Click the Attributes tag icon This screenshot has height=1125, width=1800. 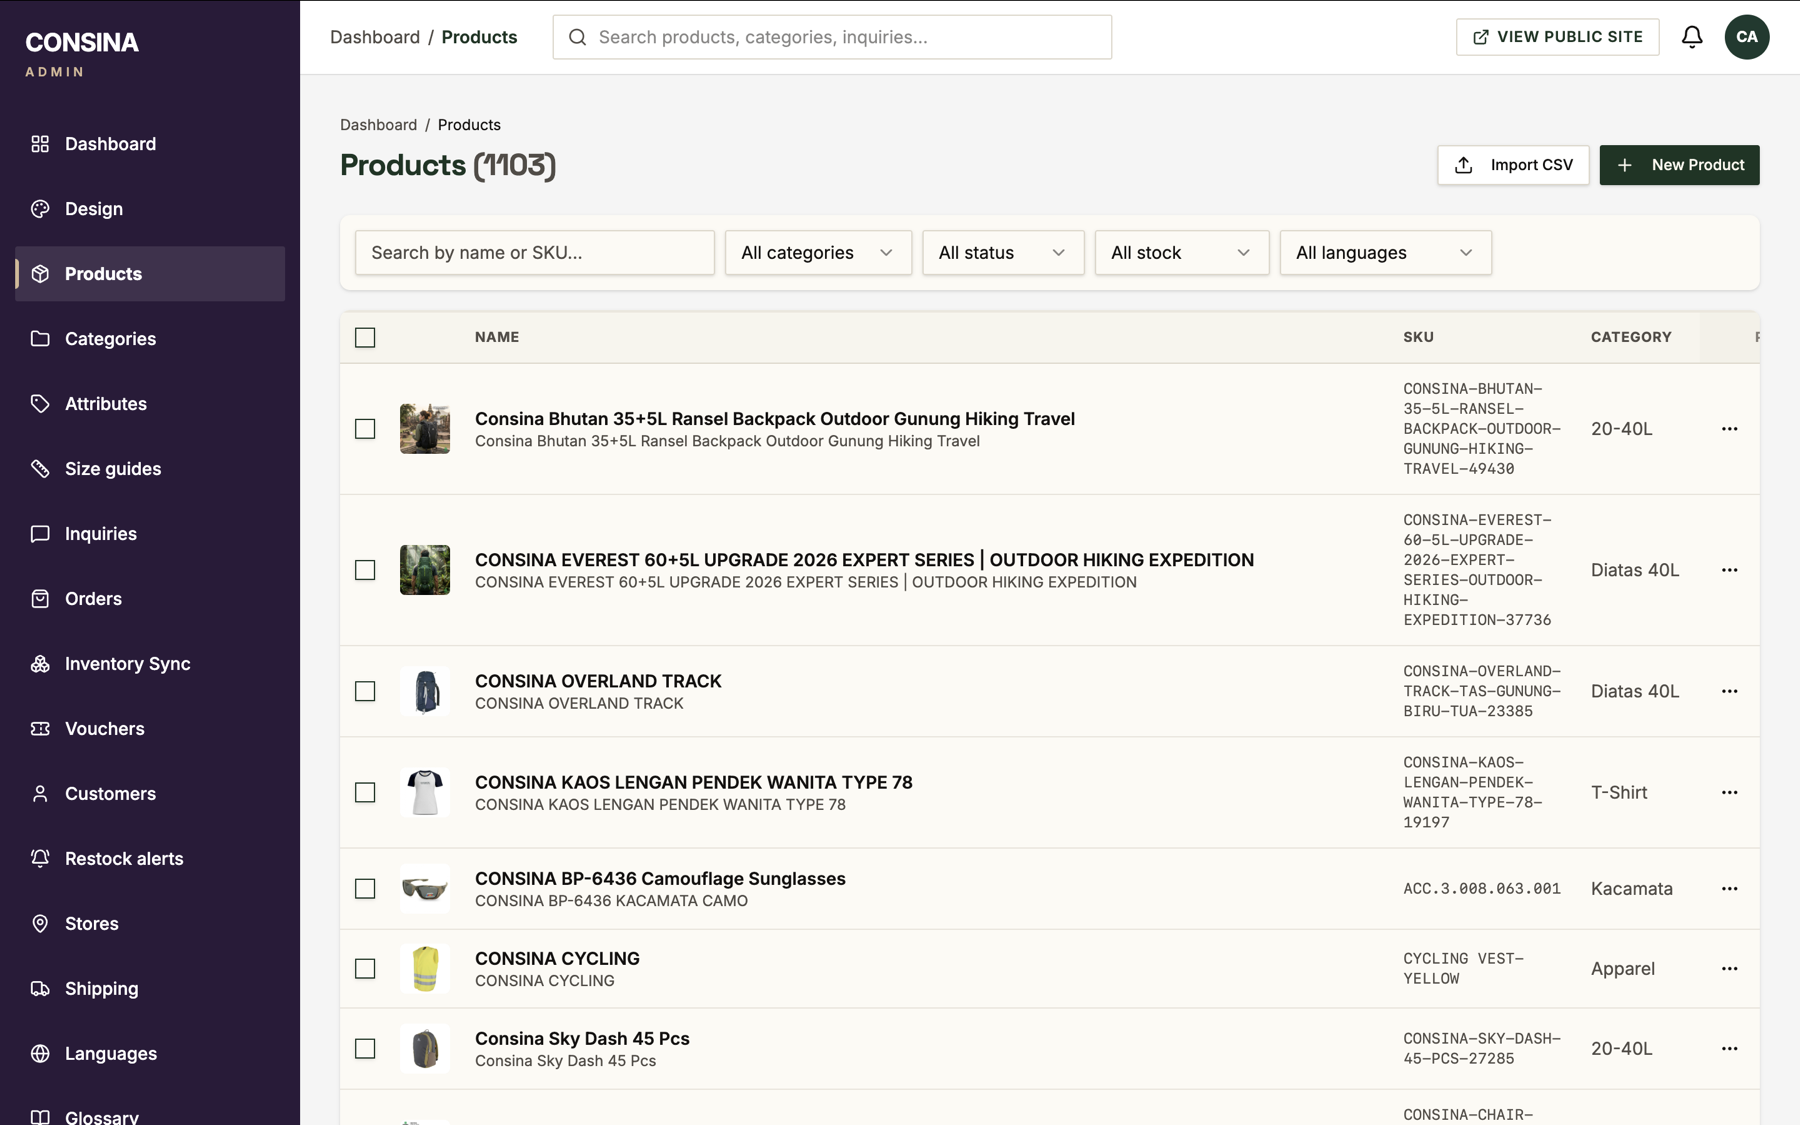tap(40, 404)
